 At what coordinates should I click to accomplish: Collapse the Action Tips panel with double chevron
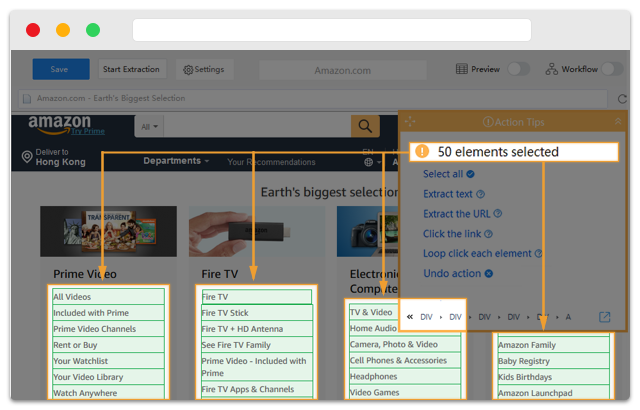(x=618, y=121)
